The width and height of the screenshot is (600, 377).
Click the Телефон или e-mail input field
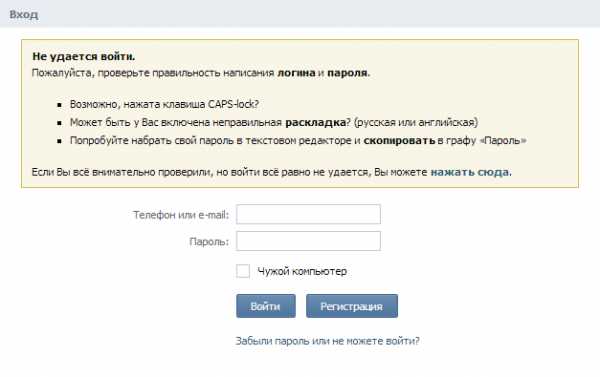pos(308,214)
